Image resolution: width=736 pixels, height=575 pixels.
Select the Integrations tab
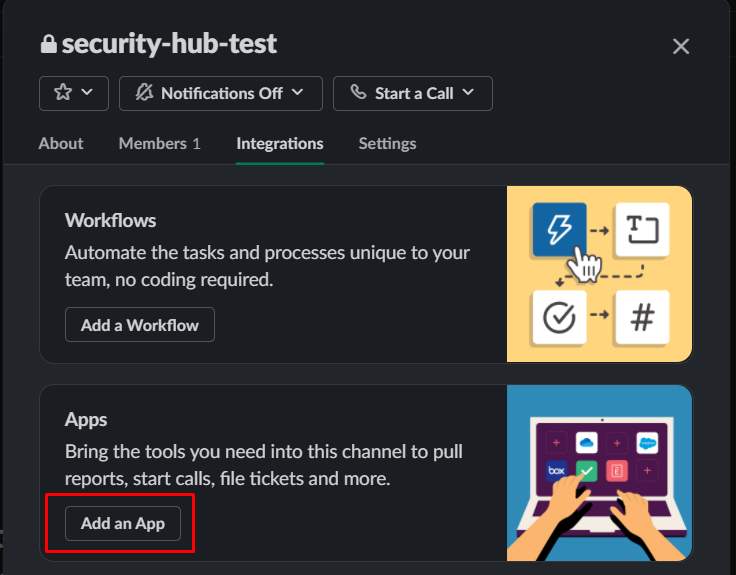[280, 144]
